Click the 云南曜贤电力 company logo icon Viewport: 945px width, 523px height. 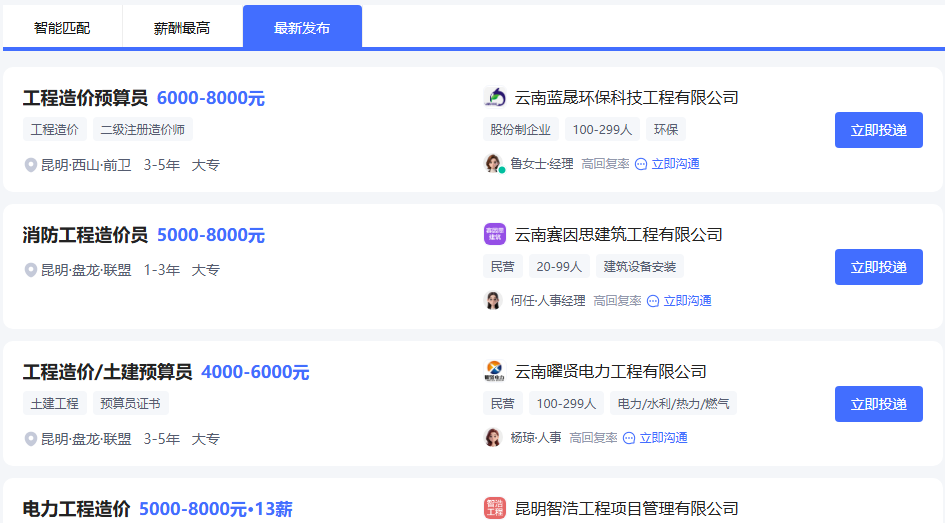[x=495, y=371]
